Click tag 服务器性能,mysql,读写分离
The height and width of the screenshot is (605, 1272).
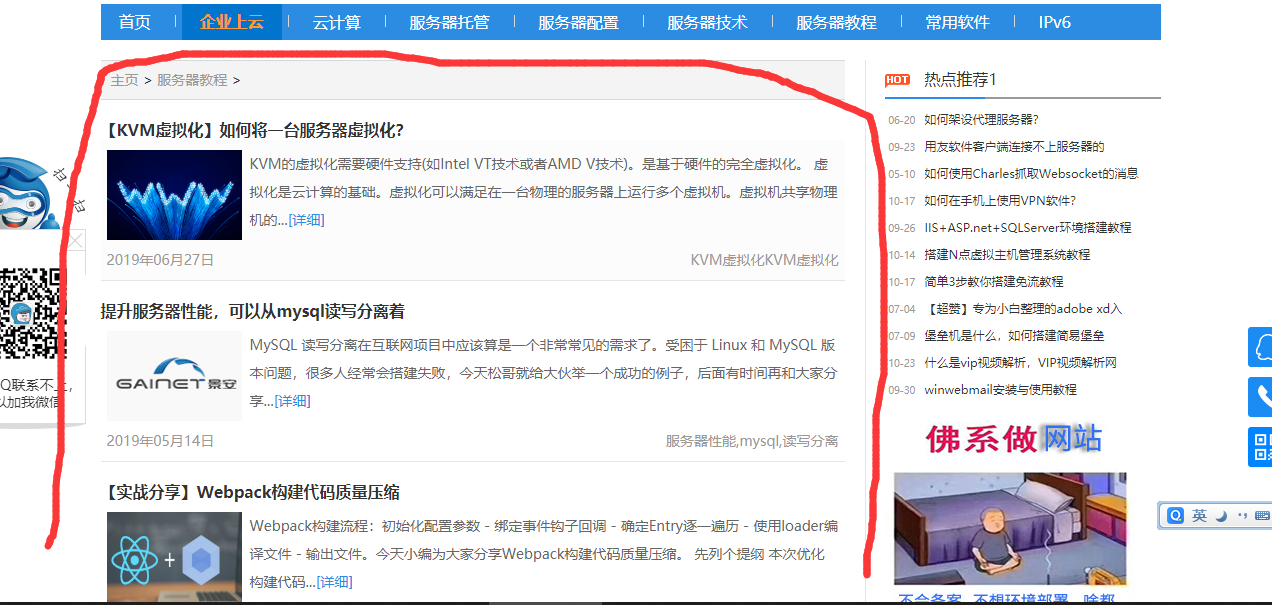pyautogui.click(x=752, y=441)
